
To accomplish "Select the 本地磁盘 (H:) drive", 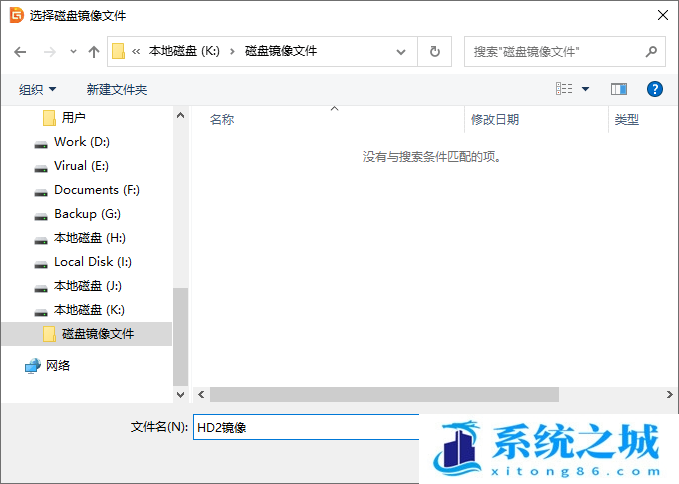I will (x=89, y=238).
